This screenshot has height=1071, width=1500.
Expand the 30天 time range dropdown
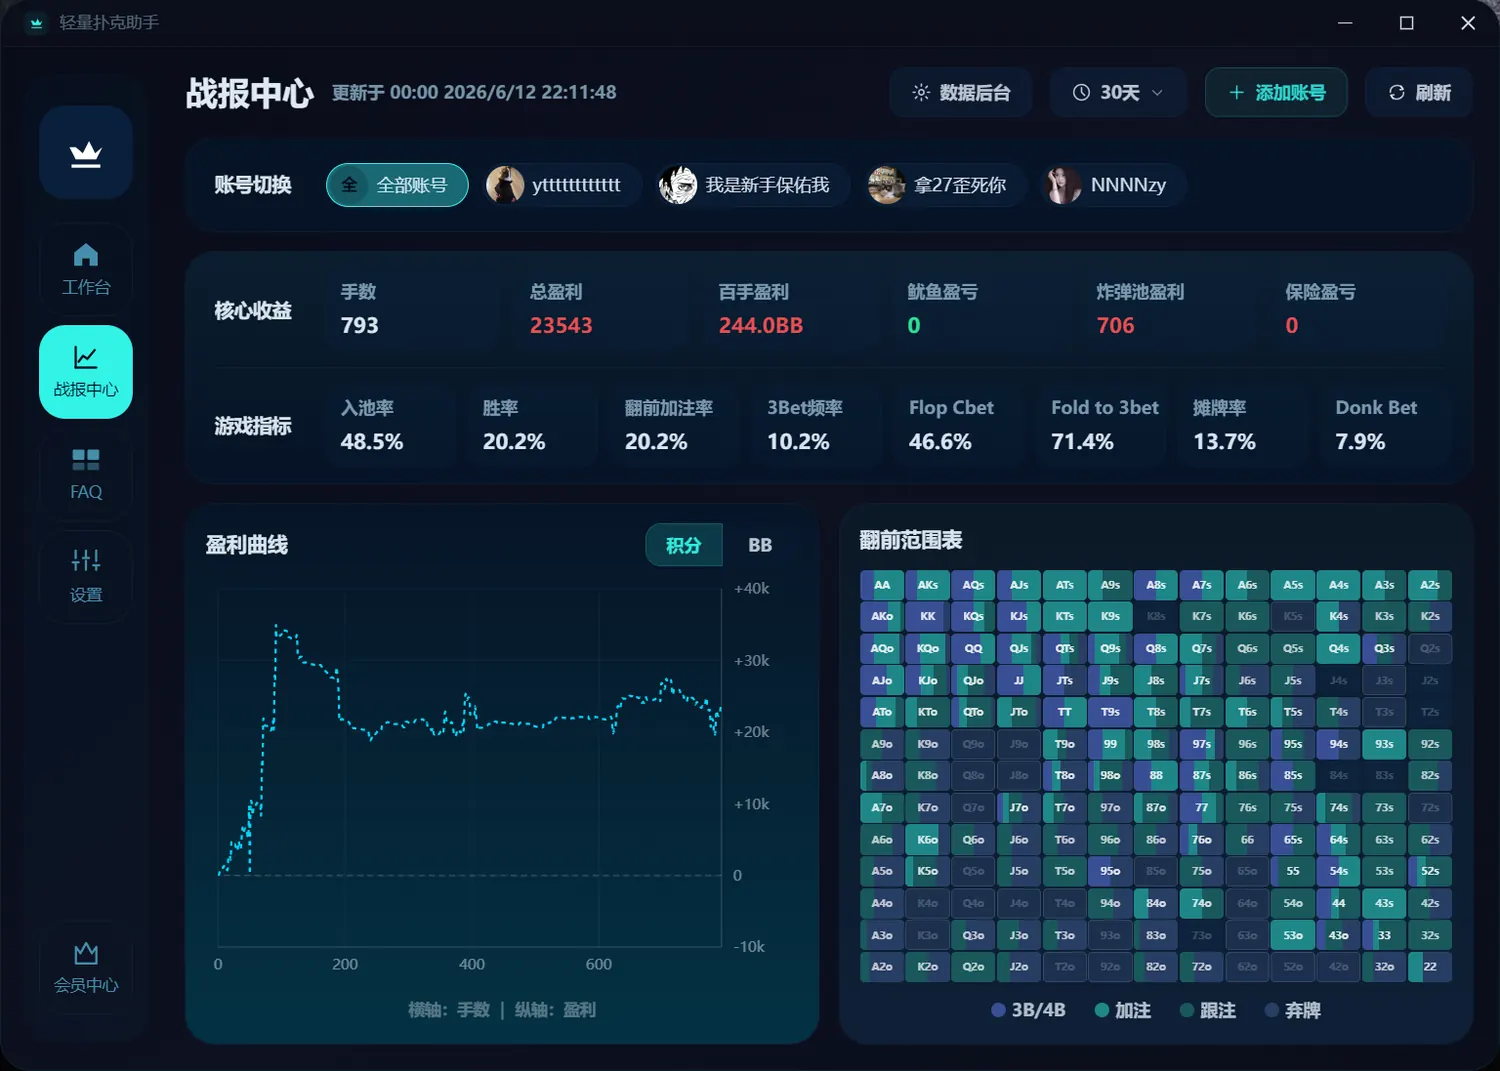pyautogui.click(x=1118, y=93)
